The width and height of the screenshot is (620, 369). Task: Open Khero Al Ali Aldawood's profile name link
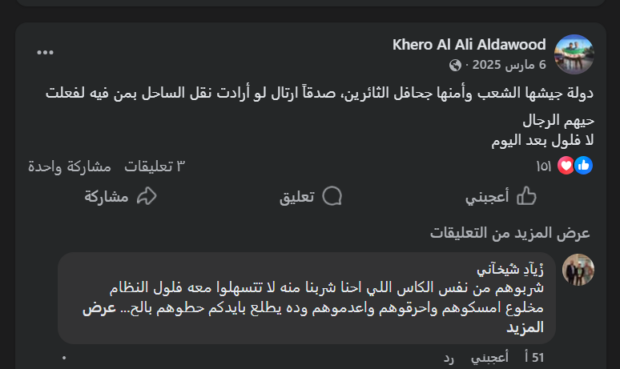[469, 45]
